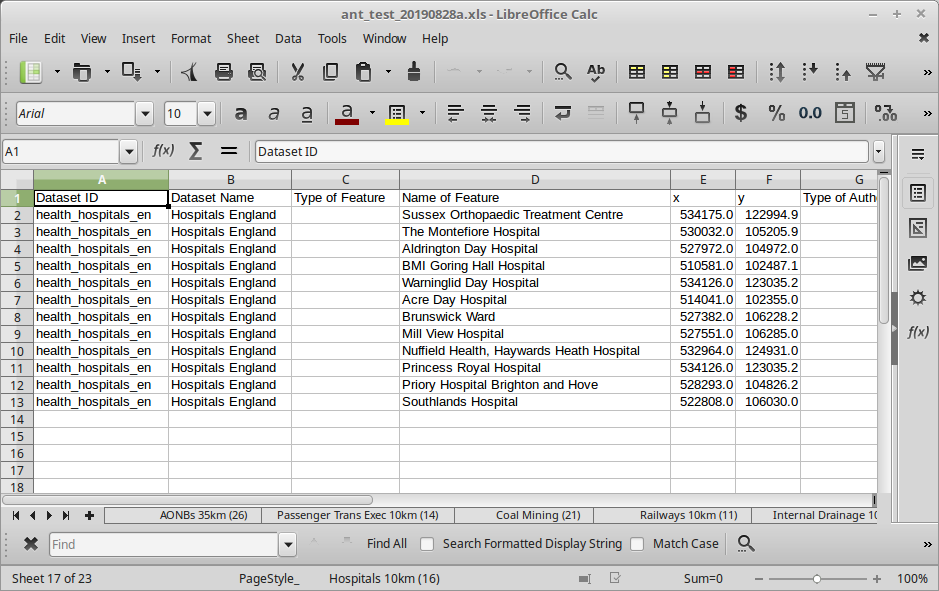Click the Delete Rows icon
Screen dimensions: 939x591
pyautogui.click(x=703, y=72)
